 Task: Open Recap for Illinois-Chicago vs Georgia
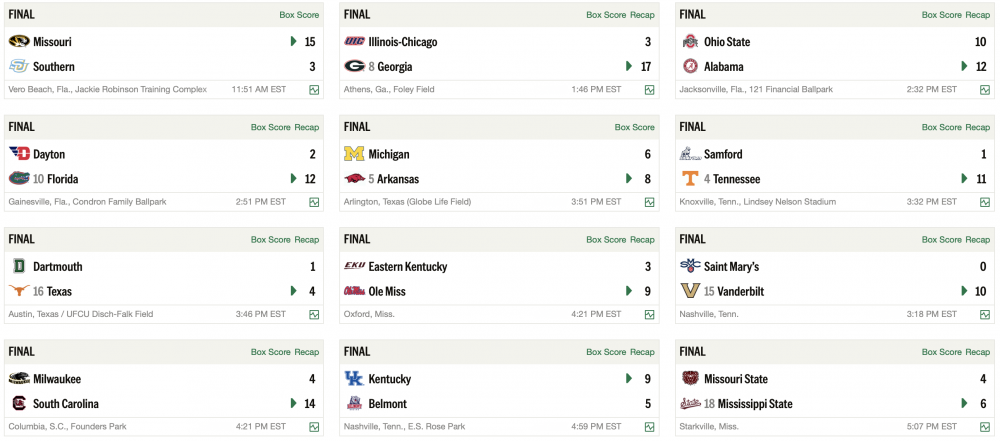643,15
